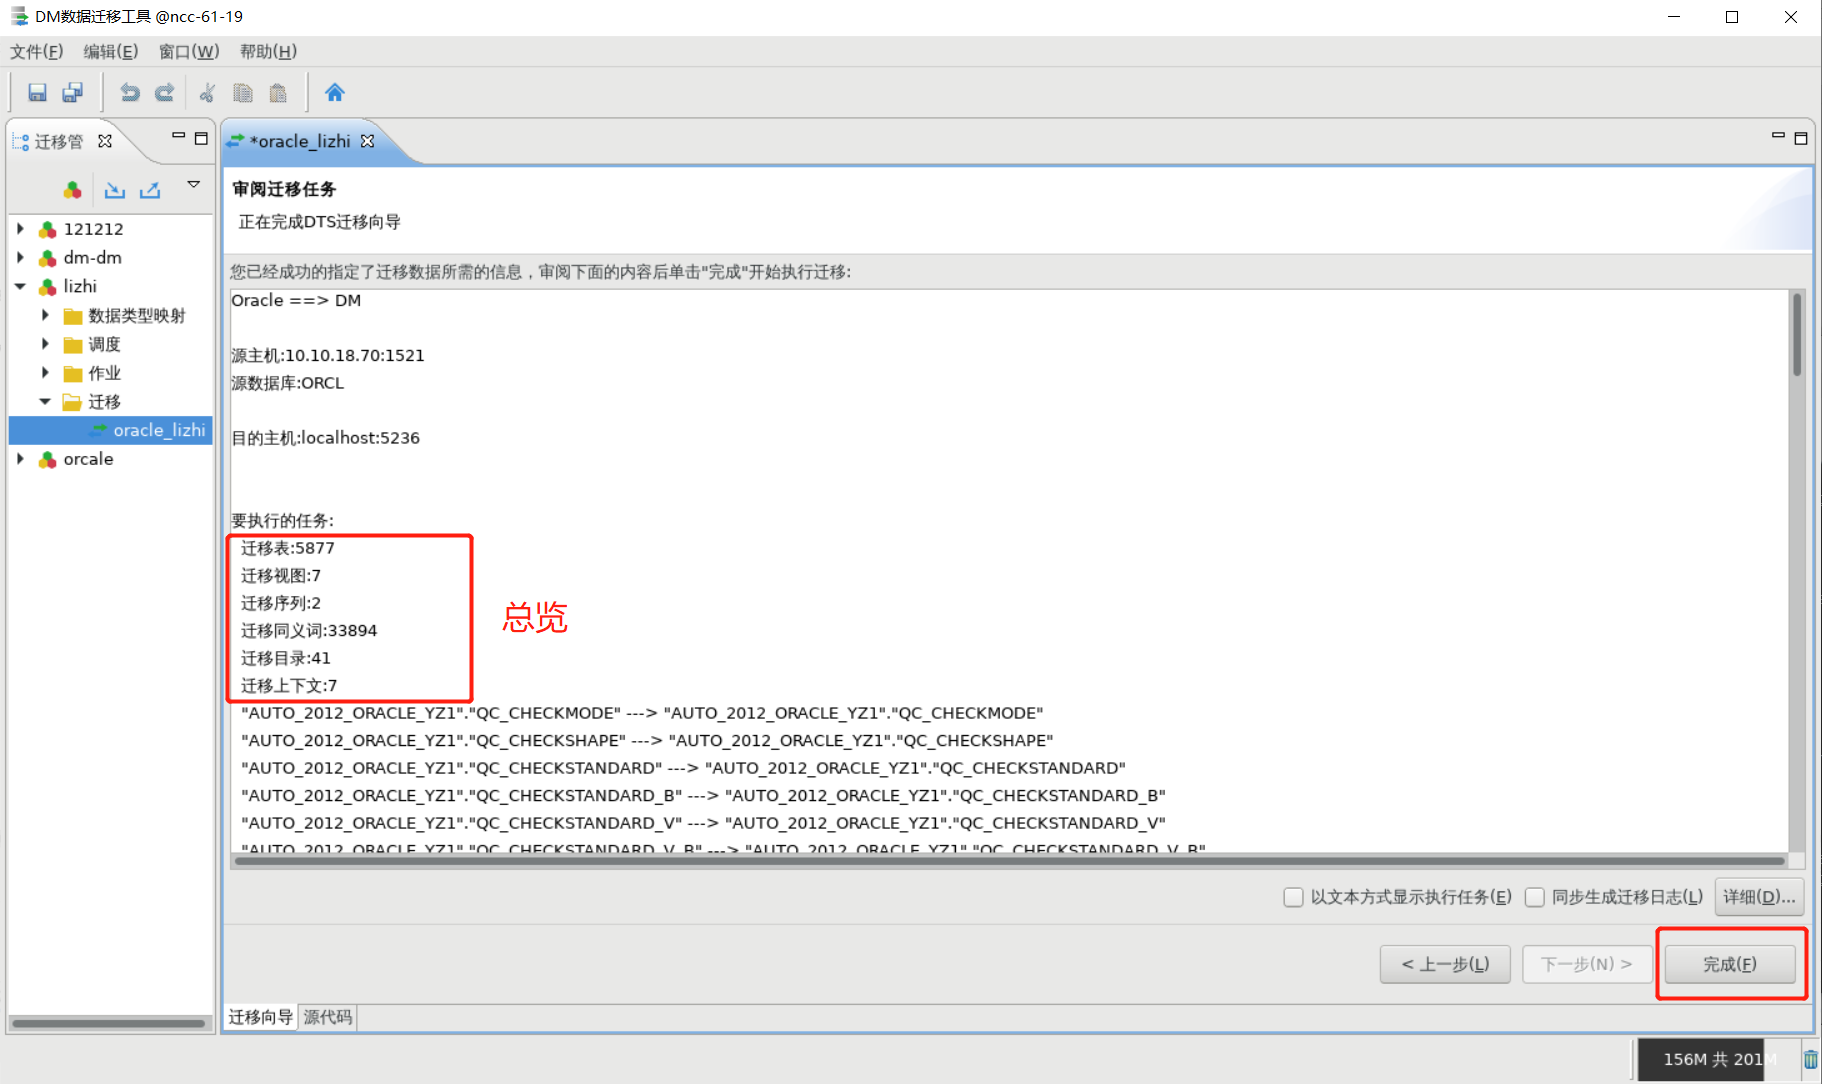This screenshot has height=1084, width=1822.
Task: Click the 完成(F) button
Action: click(x=1730, y=964)
